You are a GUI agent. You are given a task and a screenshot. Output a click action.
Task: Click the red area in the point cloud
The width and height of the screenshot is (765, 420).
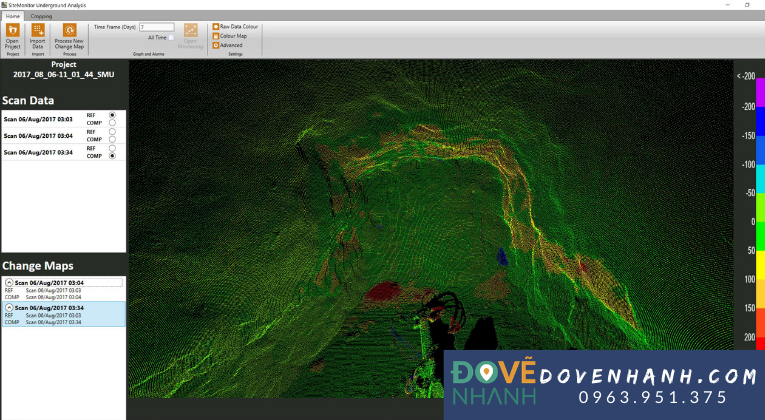coord(383,291)
